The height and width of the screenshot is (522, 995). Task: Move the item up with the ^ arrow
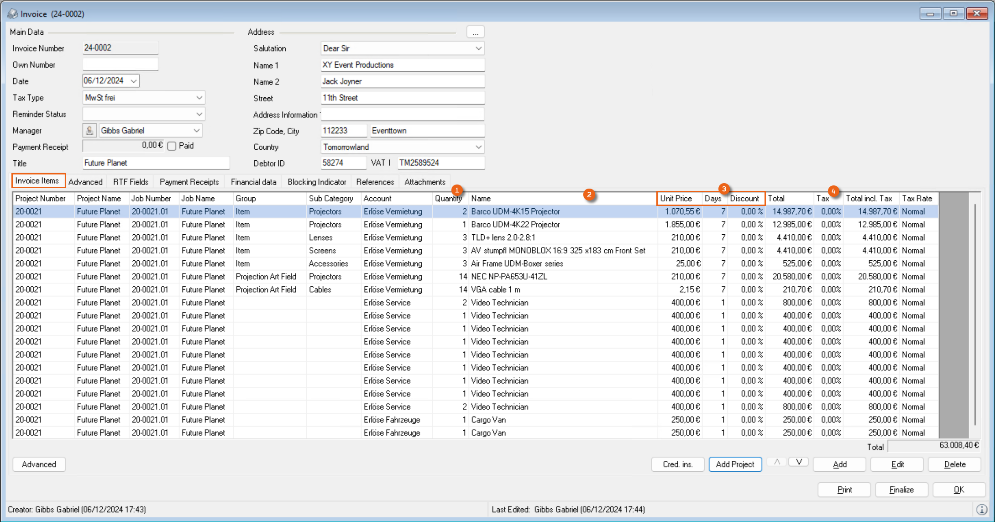(776, 463)
